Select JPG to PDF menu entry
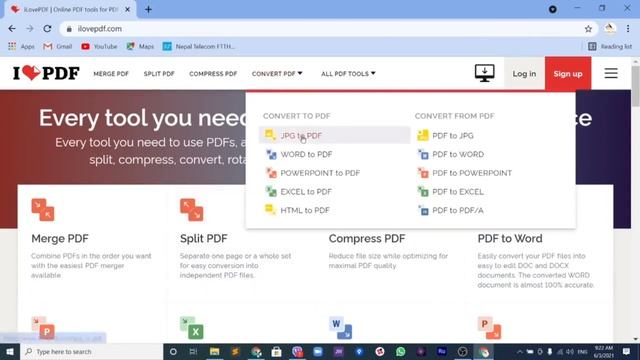640x360 pixels. tap(334, 136)
